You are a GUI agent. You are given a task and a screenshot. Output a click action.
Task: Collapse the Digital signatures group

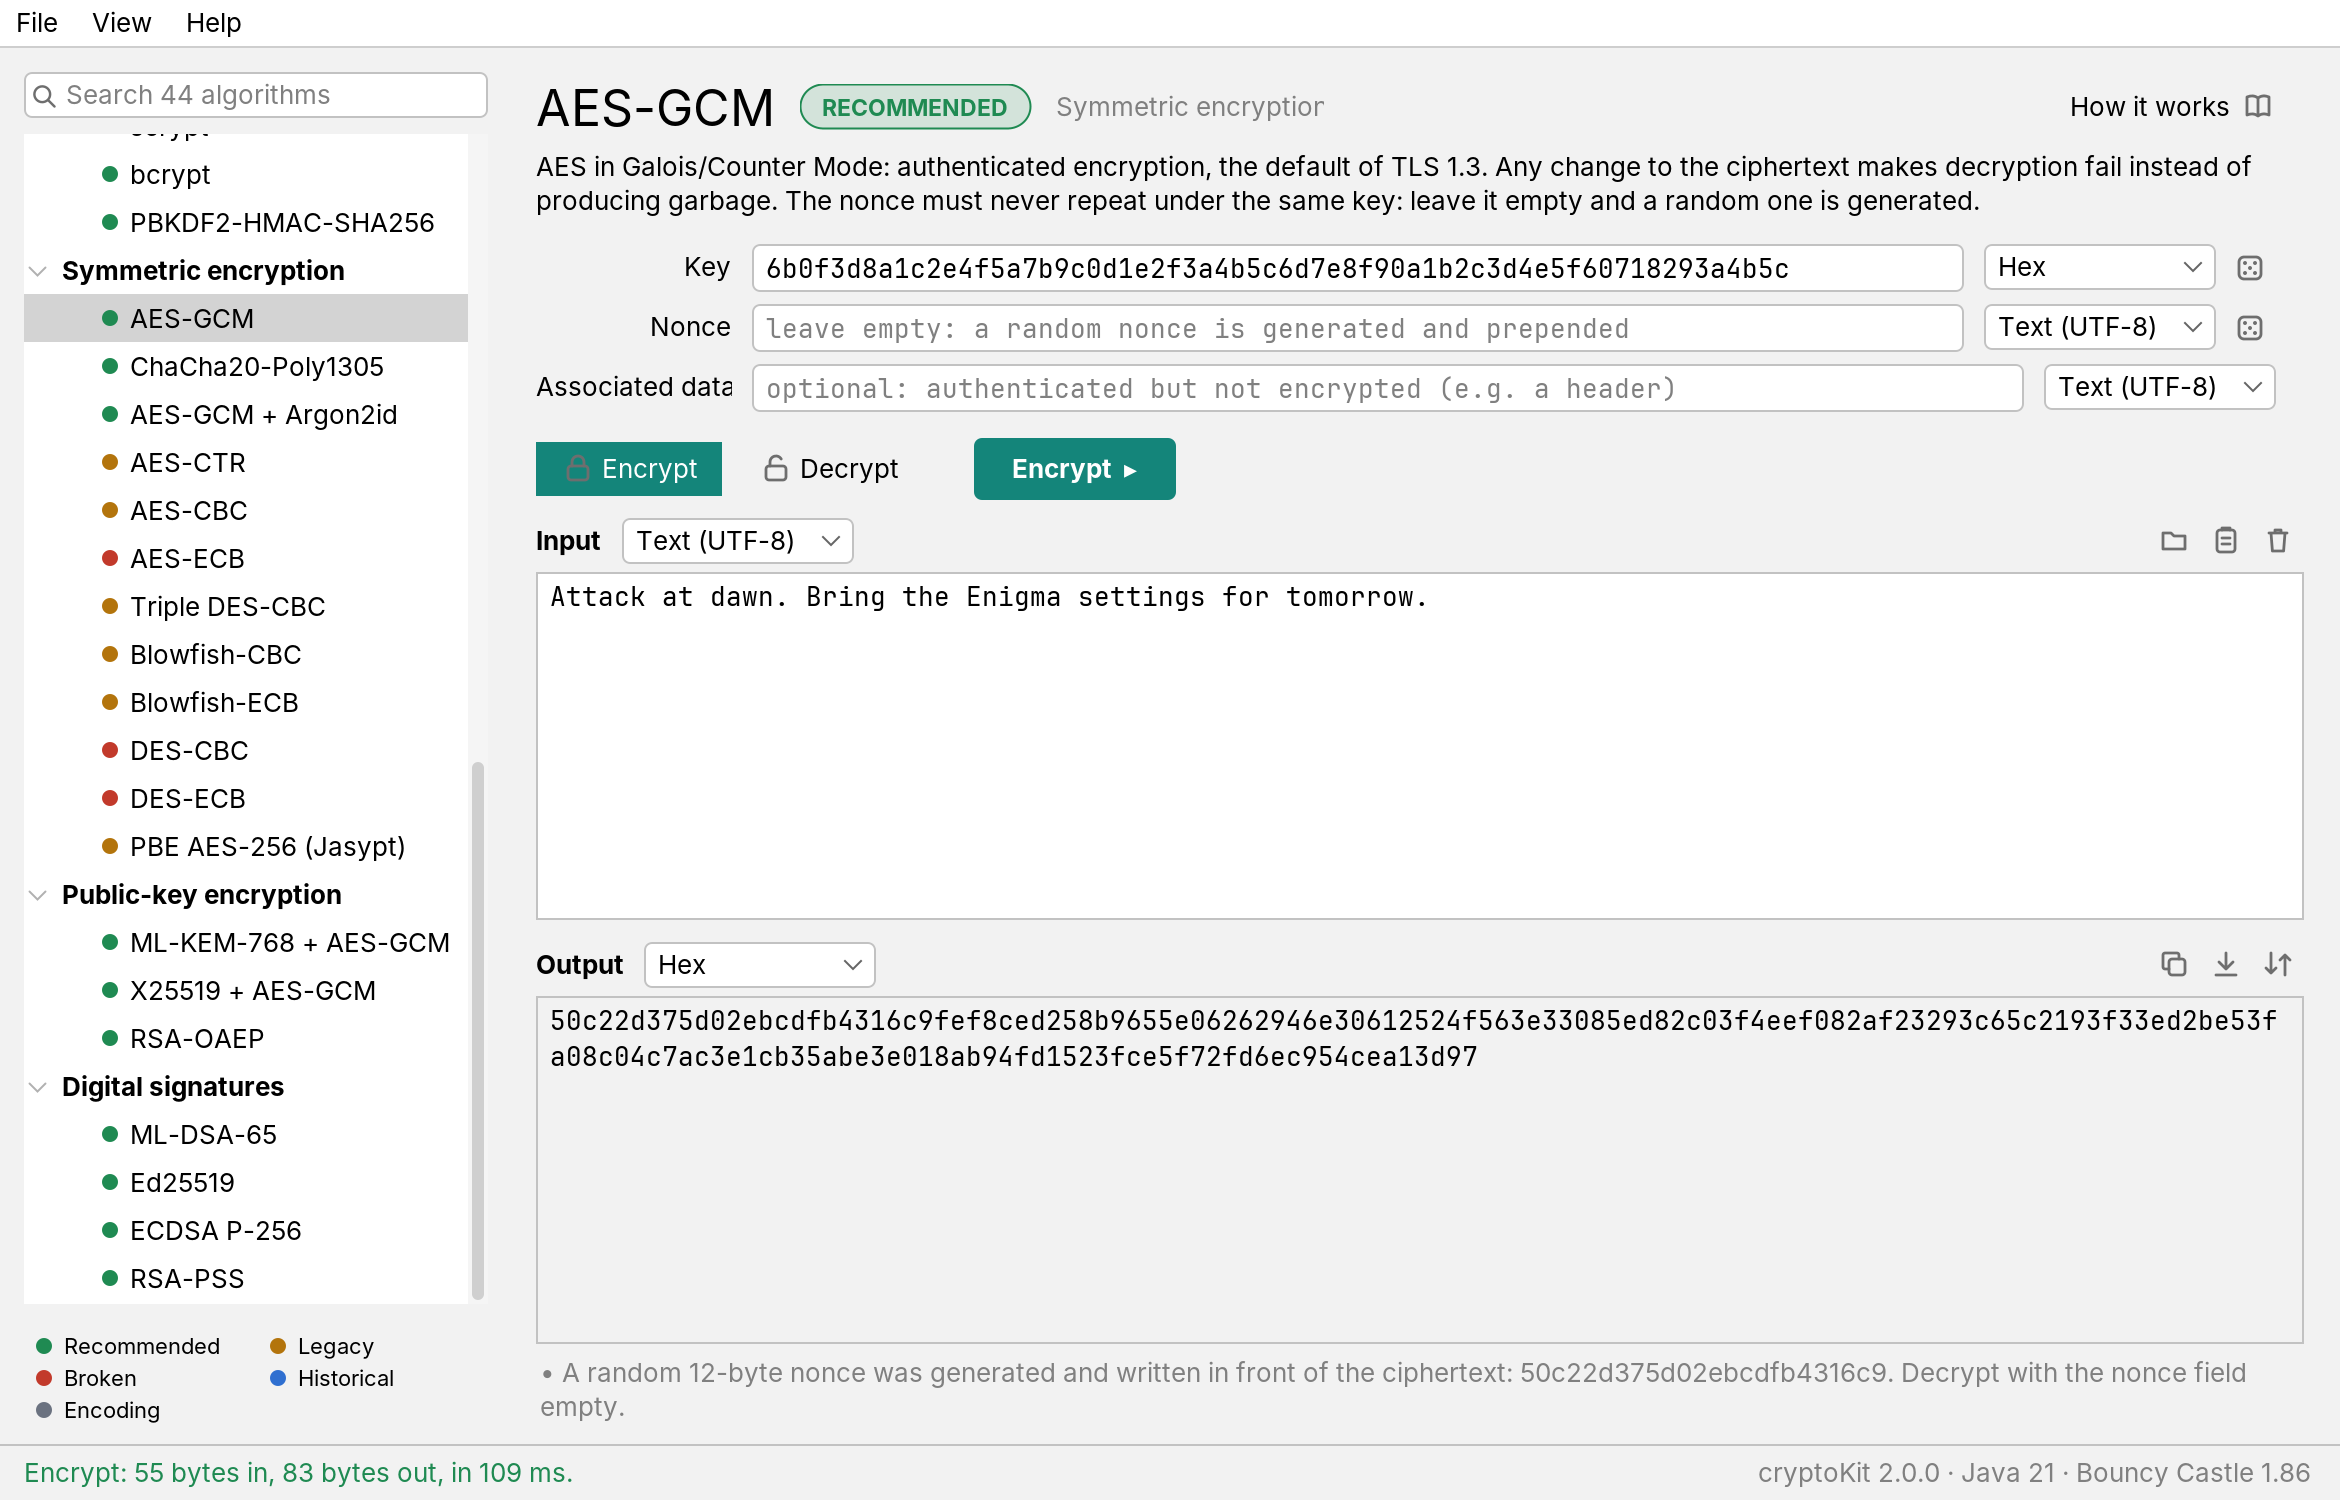pyautogui.click(x=38, y=1087)
